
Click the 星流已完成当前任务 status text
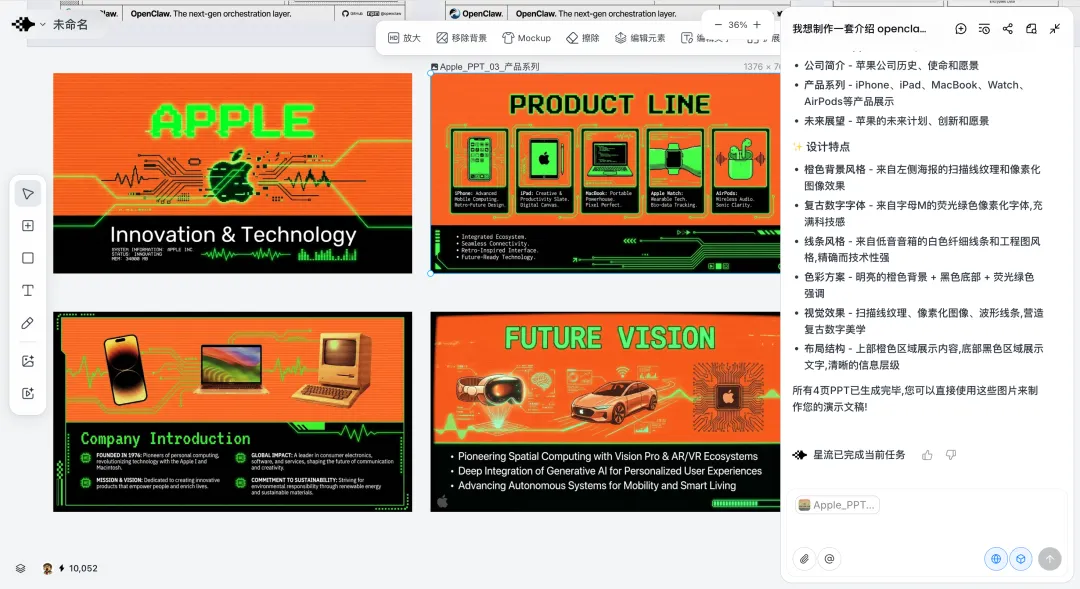point(859,455)
